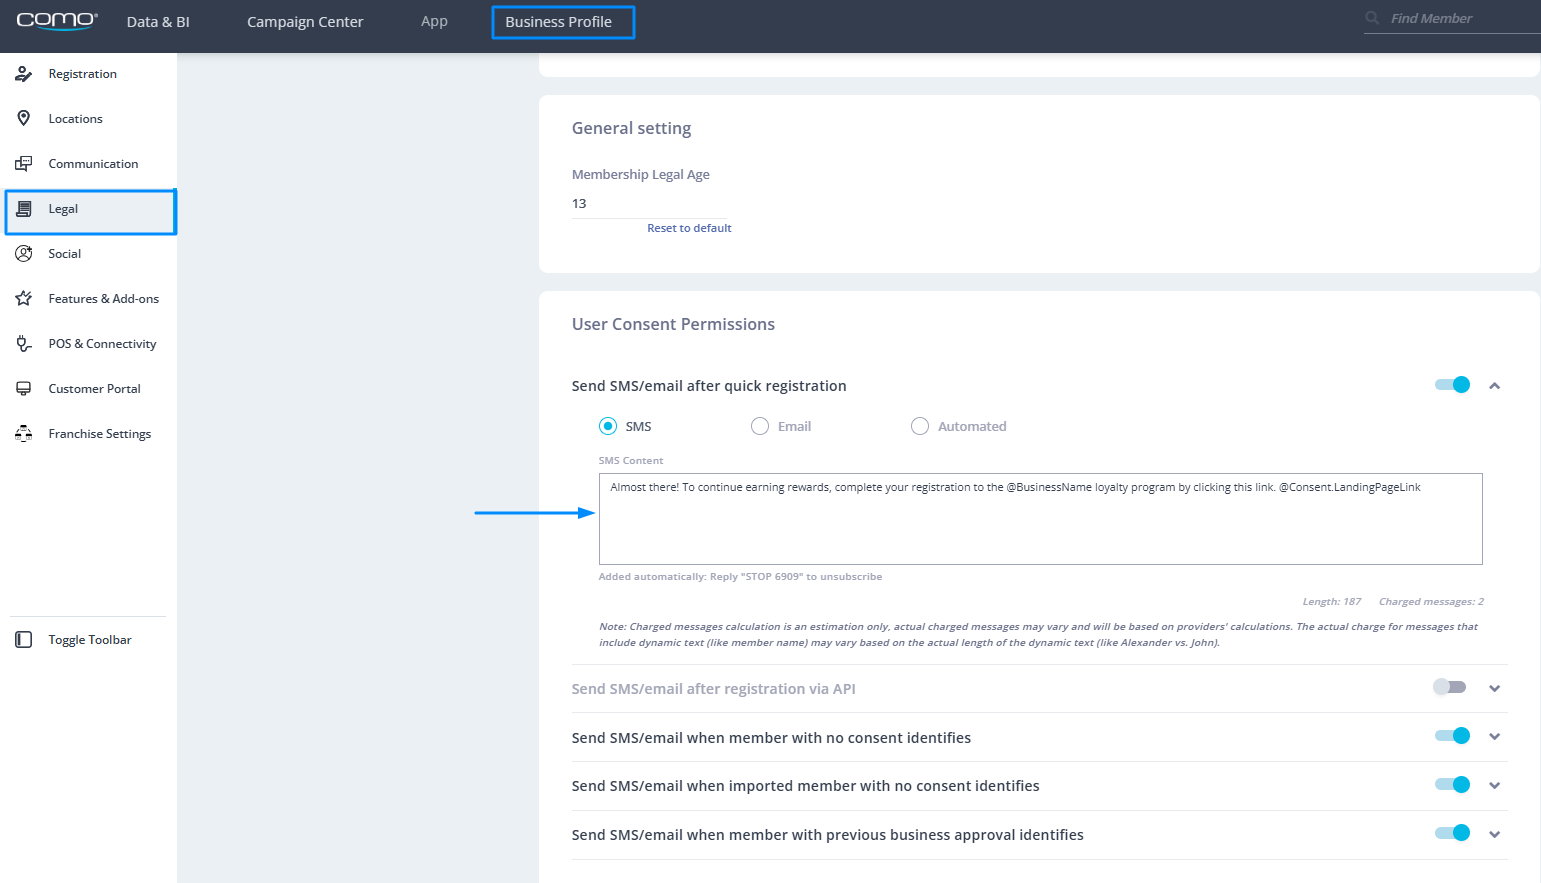Image resolution: width=1541 pixels, height=883 pixels.
Task: Open the Campaign Center tab
Action: pos(305,22)
